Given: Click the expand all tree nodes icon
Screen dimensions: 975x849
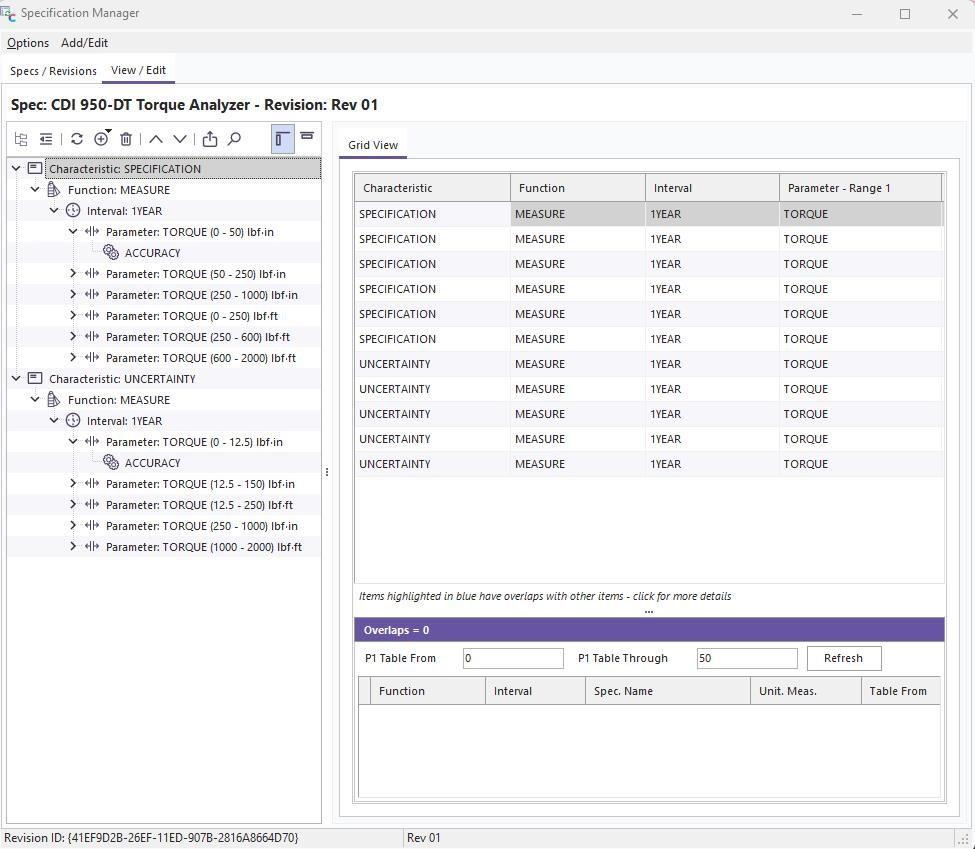Looking at the screenshot, I should (x=21, y=139).
